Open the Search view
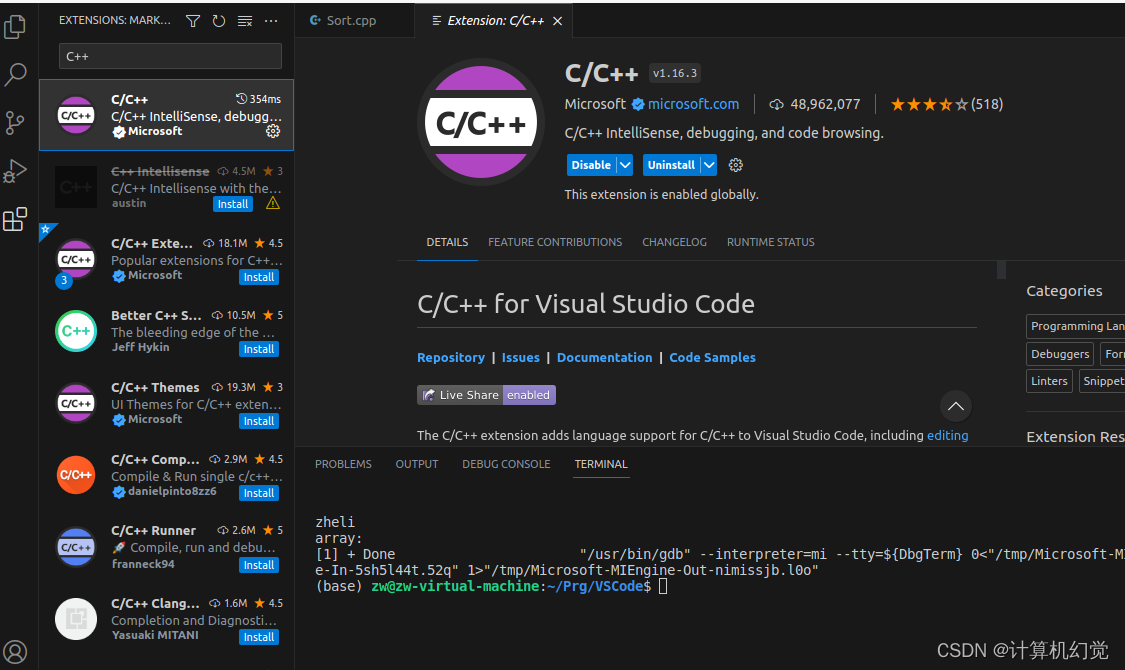The width and height of the screenshot is (1125, 670). [15, 74]
